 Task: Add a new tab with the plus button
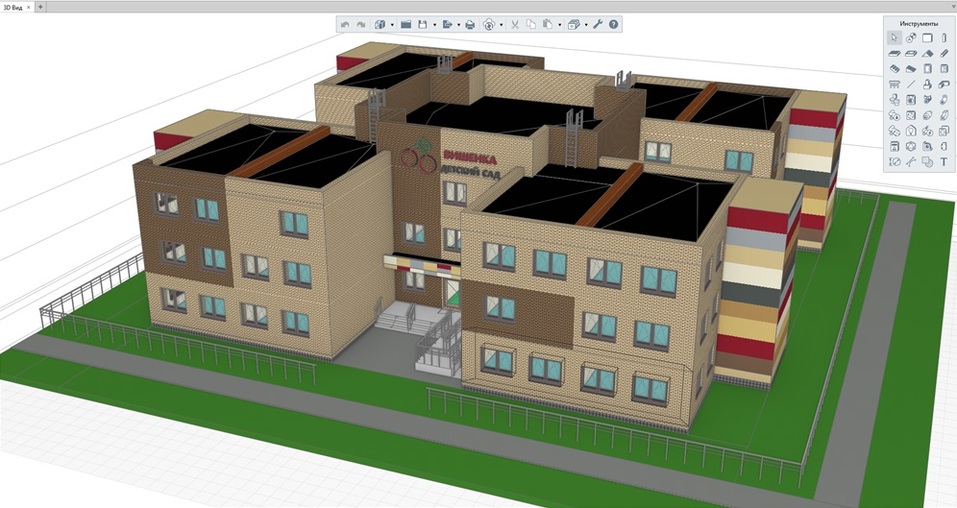[x=40, y=7]
